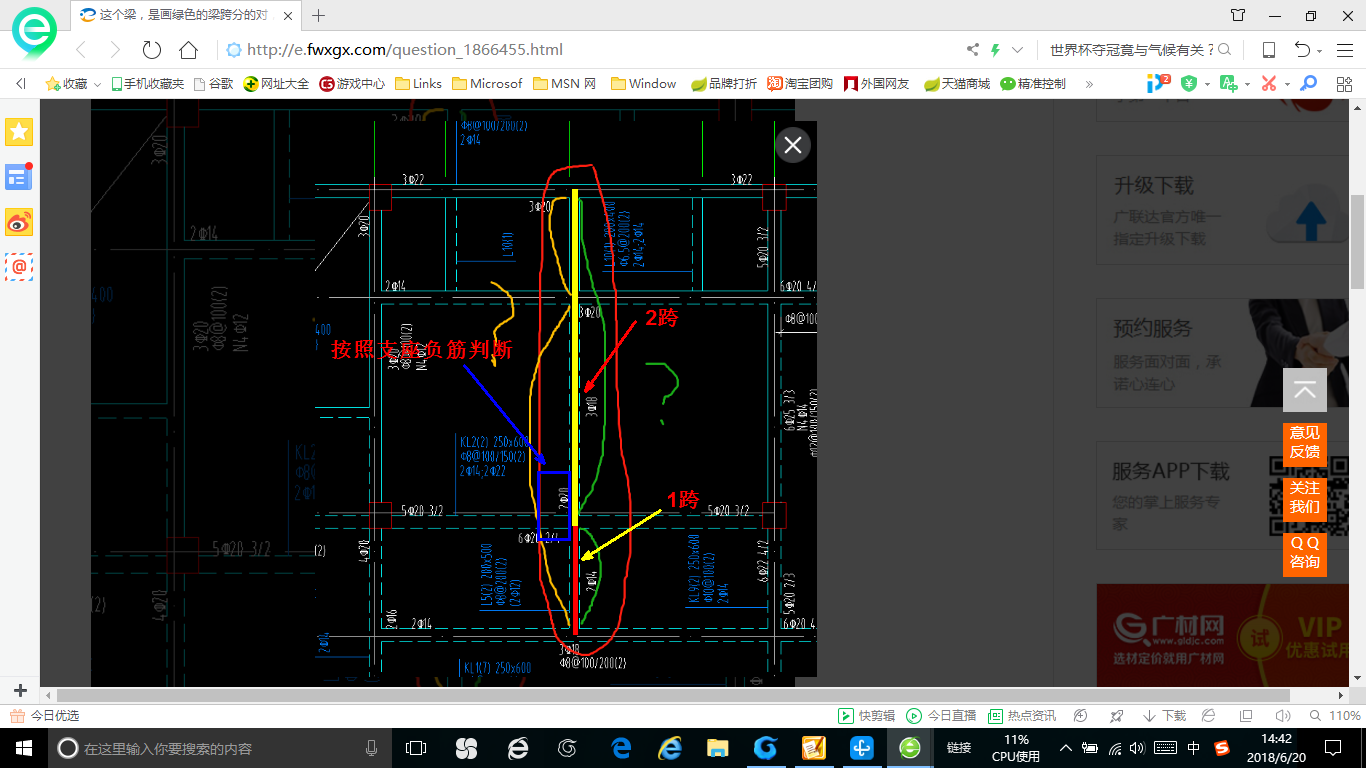Open the browser main menu
The width and height of the screenshot is (1366, 768).
click(1344, 50)
